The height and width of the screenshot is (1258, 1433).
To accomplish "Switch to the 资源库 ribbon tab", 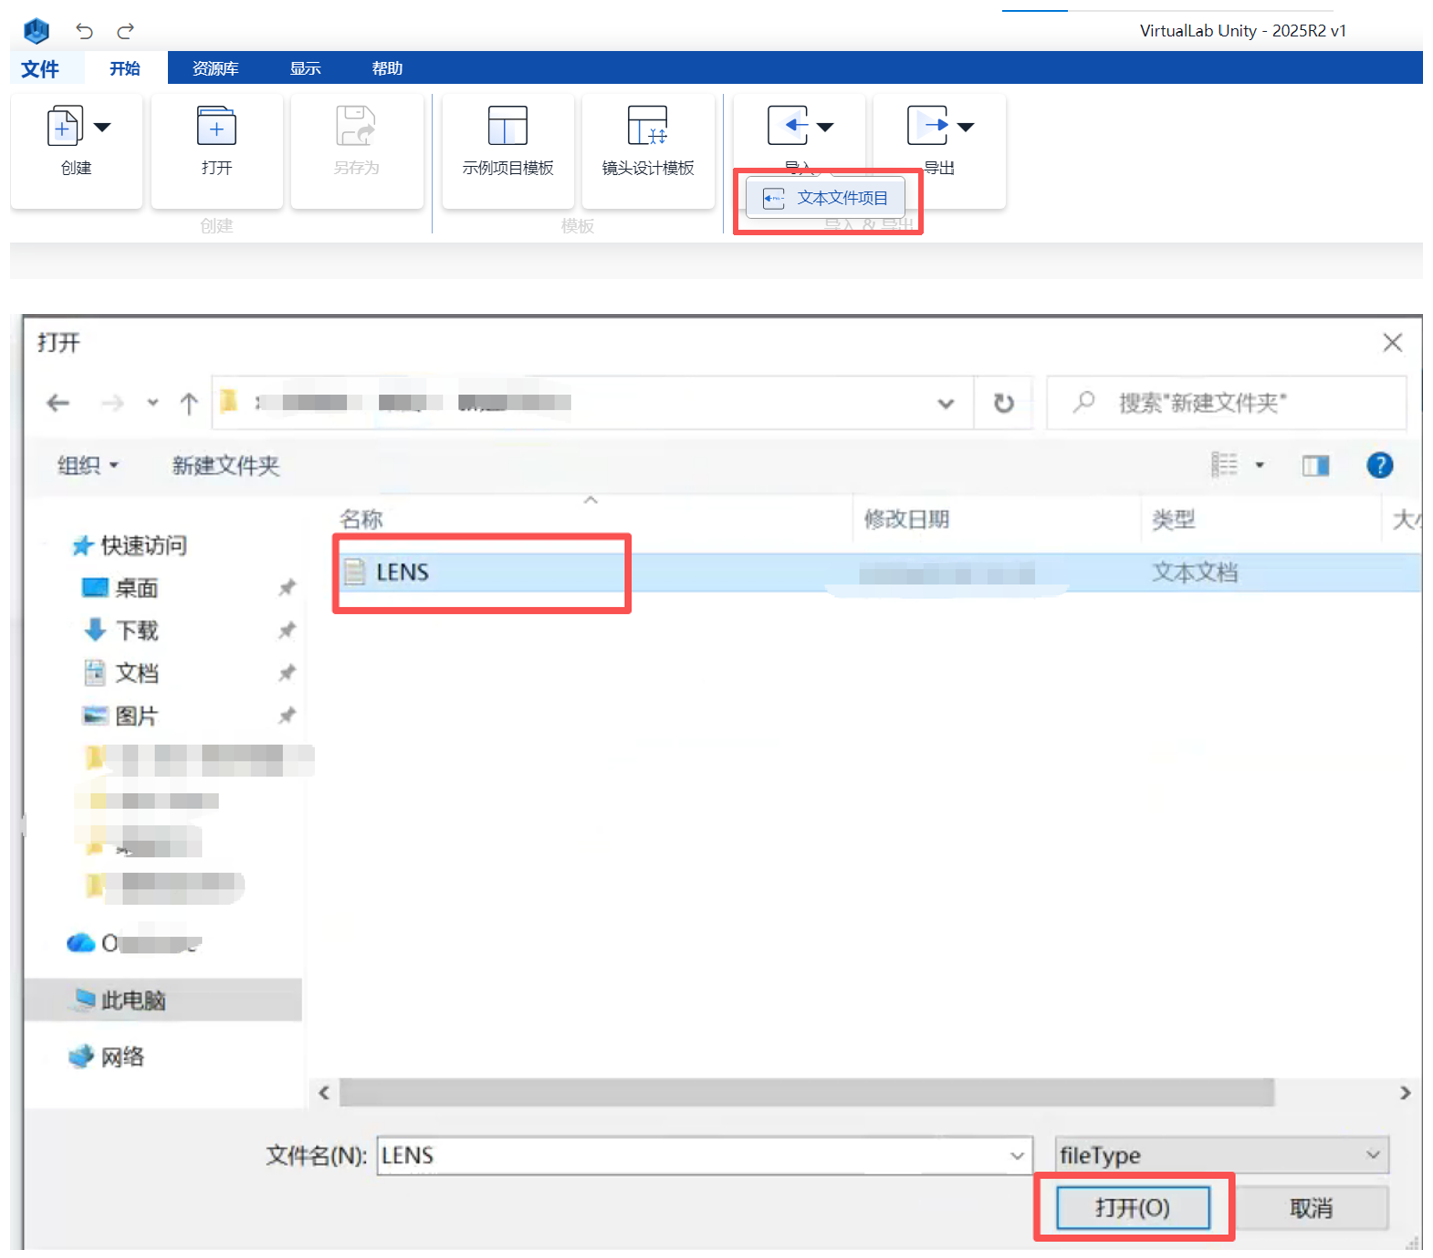I will click(x=215, y=68).
